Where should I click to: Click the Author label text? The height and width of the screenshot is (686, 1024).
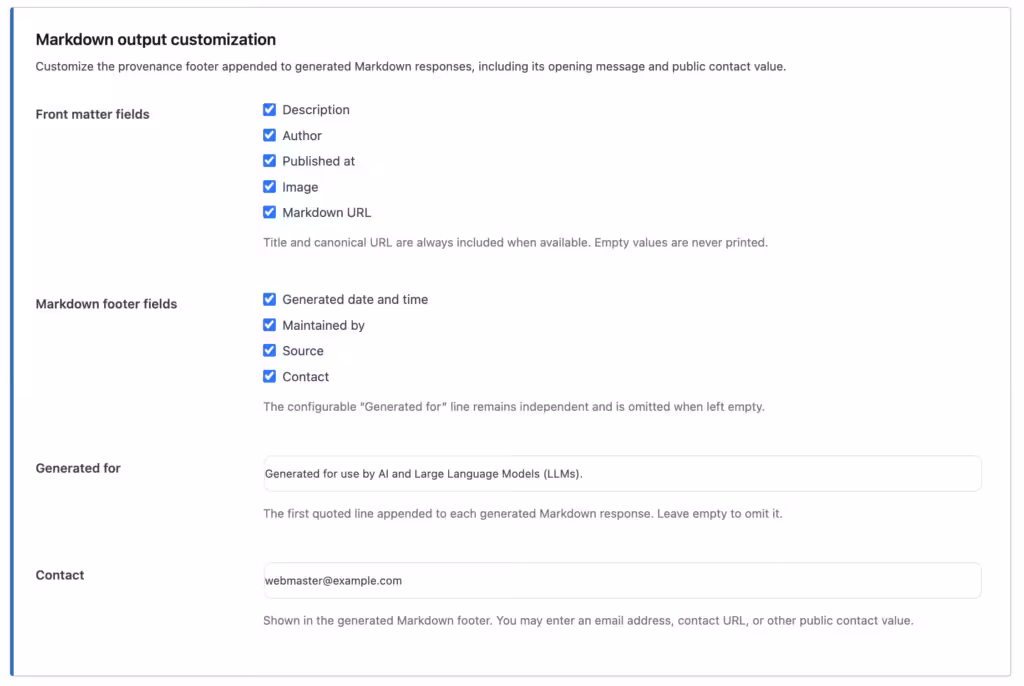coord(302,135)
